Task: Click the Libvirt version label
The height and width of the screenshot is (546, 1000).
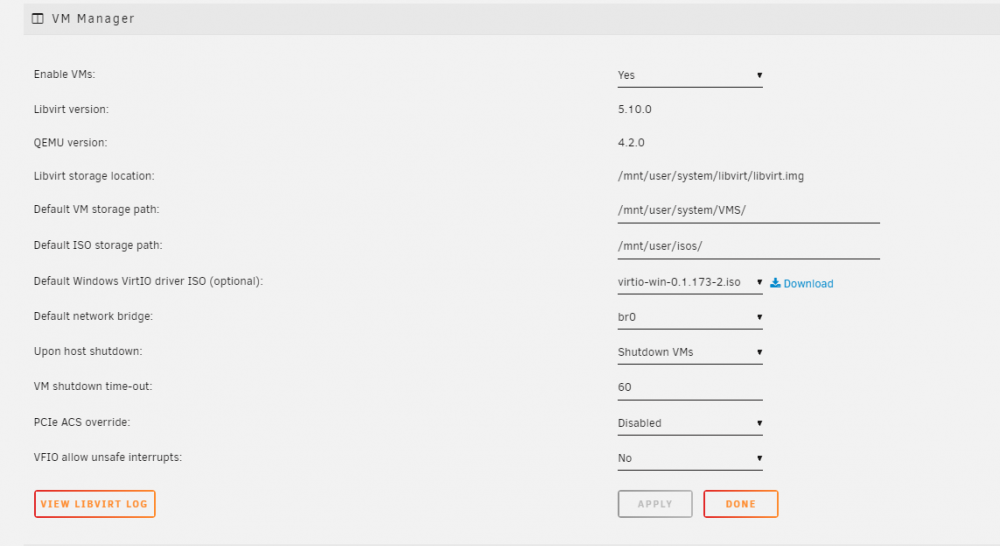Action: pos(71,110)
